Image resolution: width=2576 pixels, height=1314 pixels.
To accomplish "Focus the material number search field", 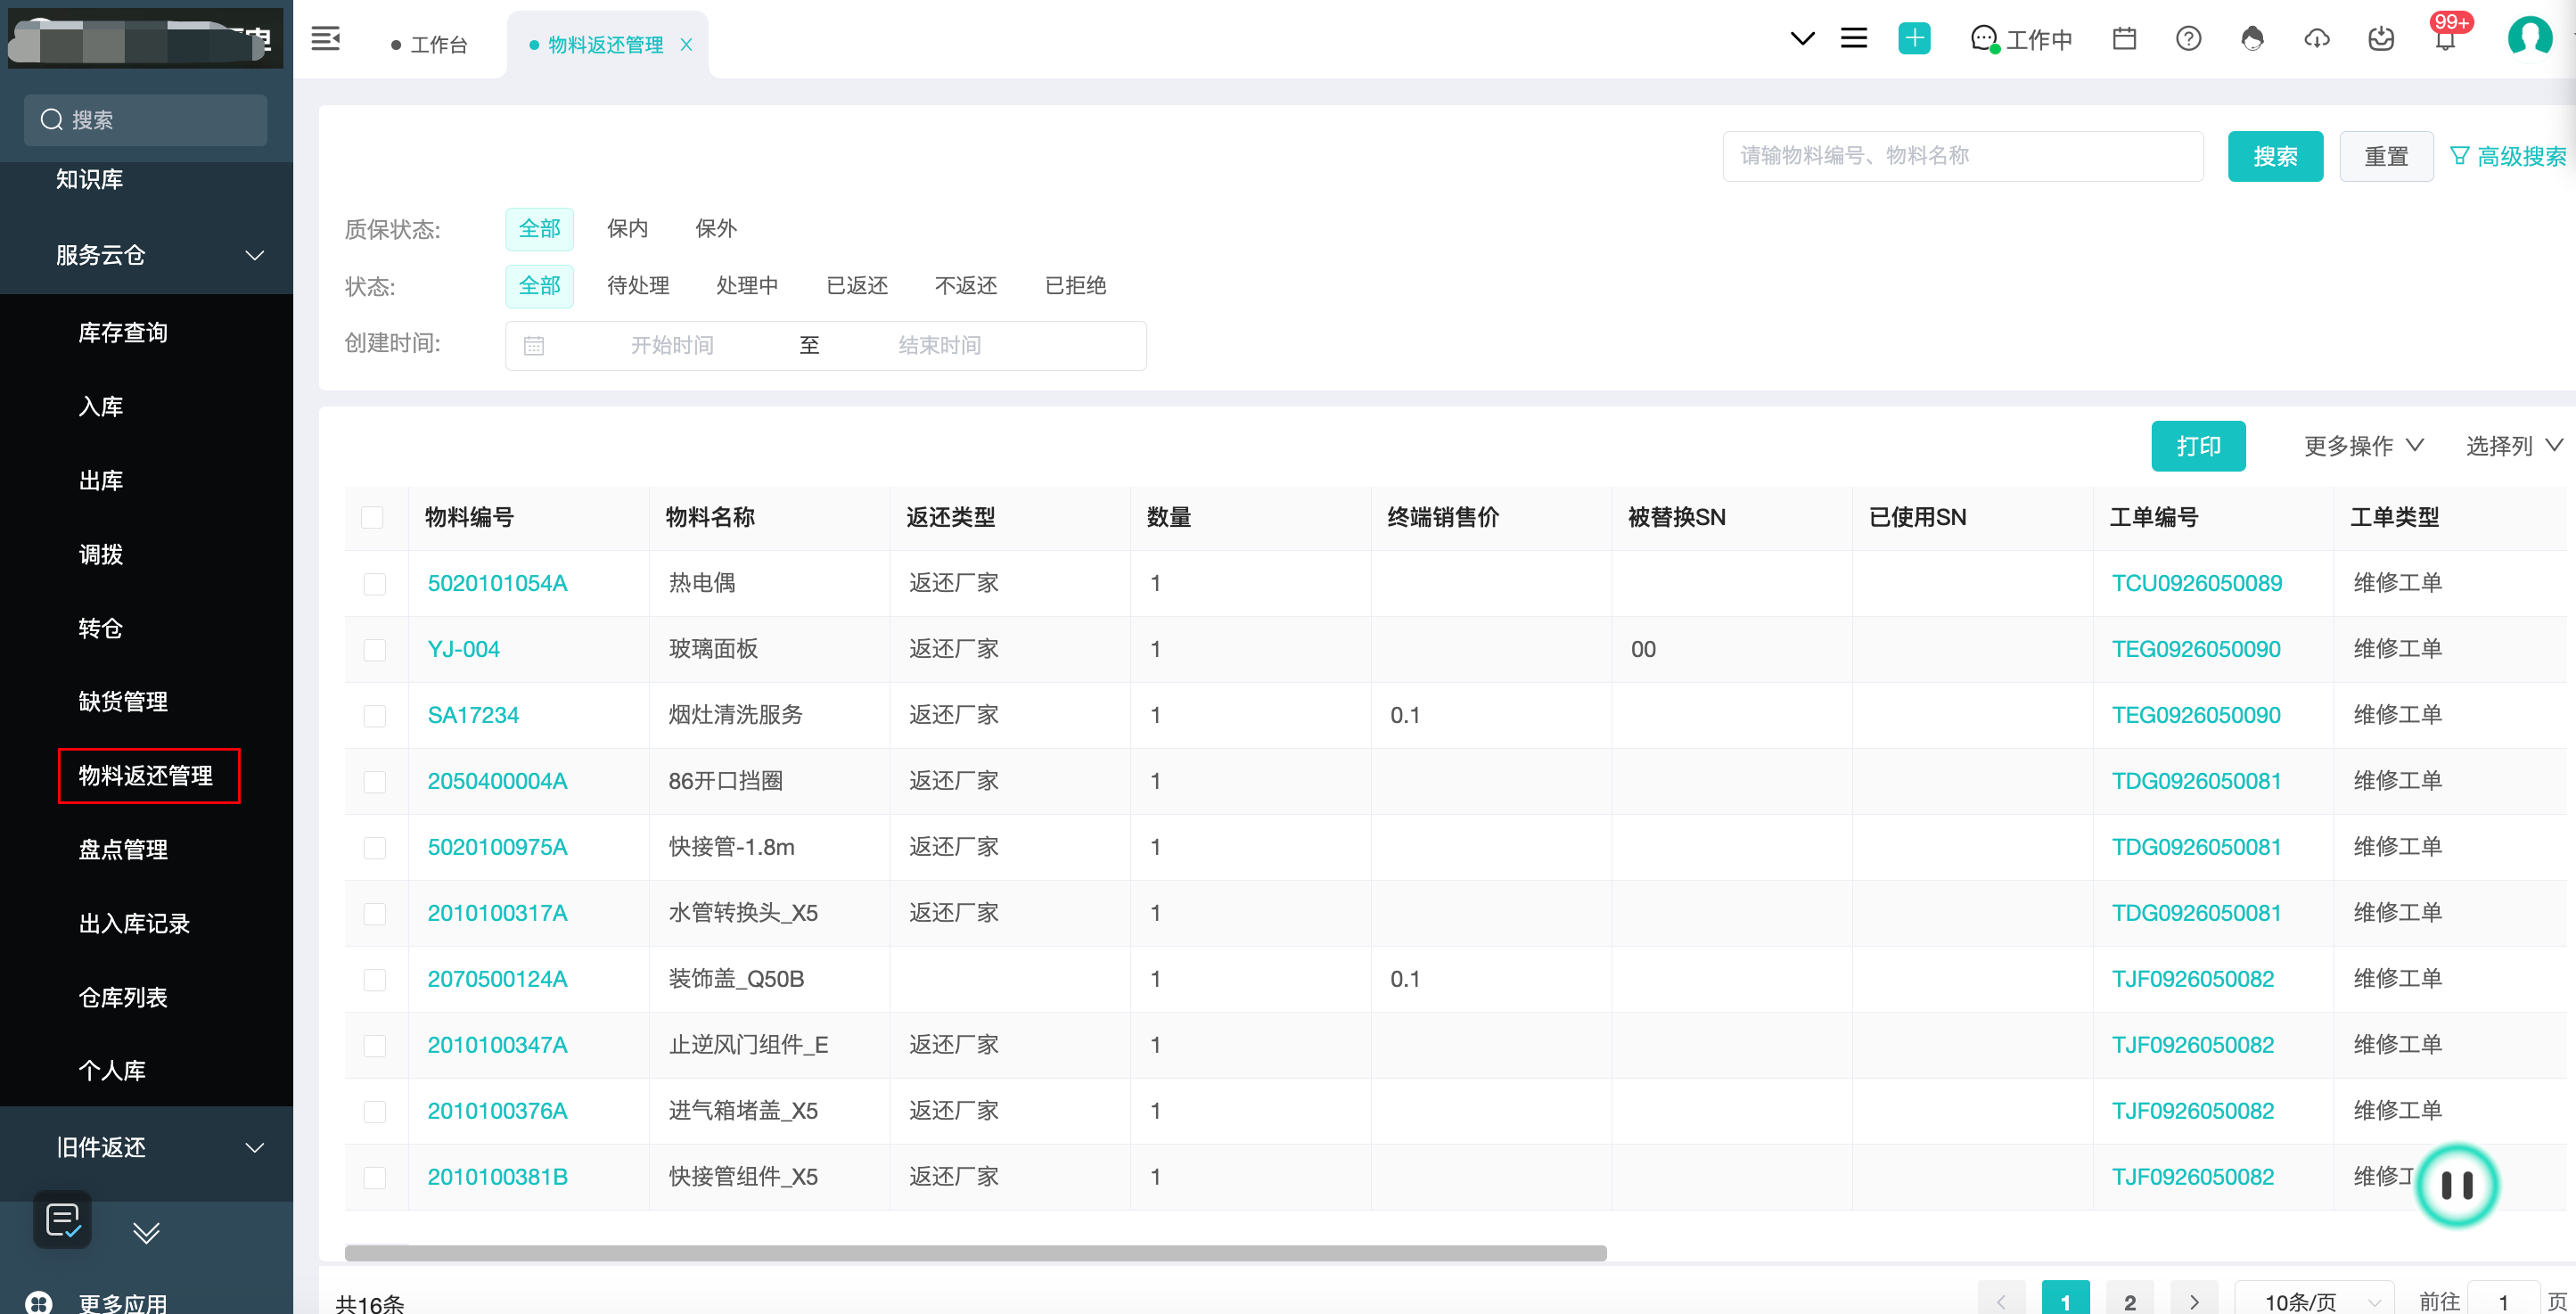I will pyautogui.click(x=1962, y=156).
